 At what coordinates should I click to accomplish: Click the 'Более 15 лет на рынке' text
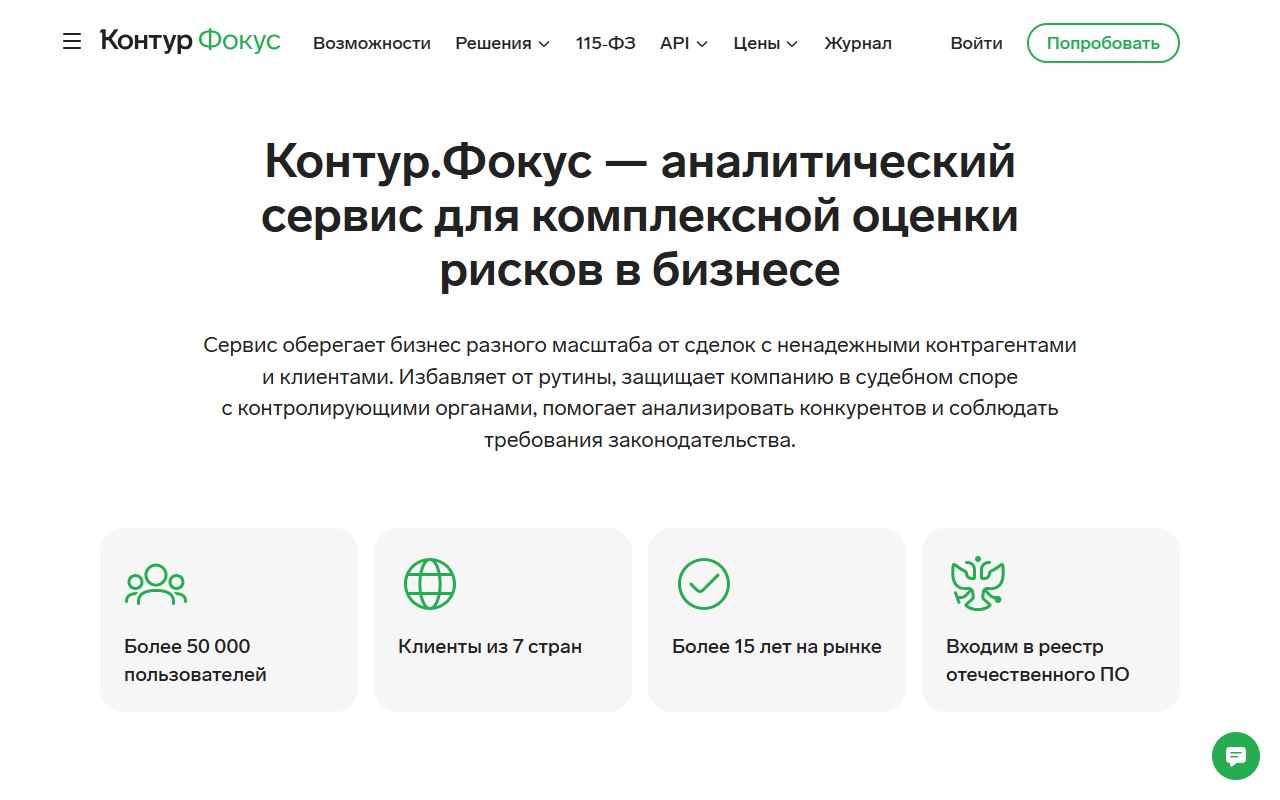[777, 646]
